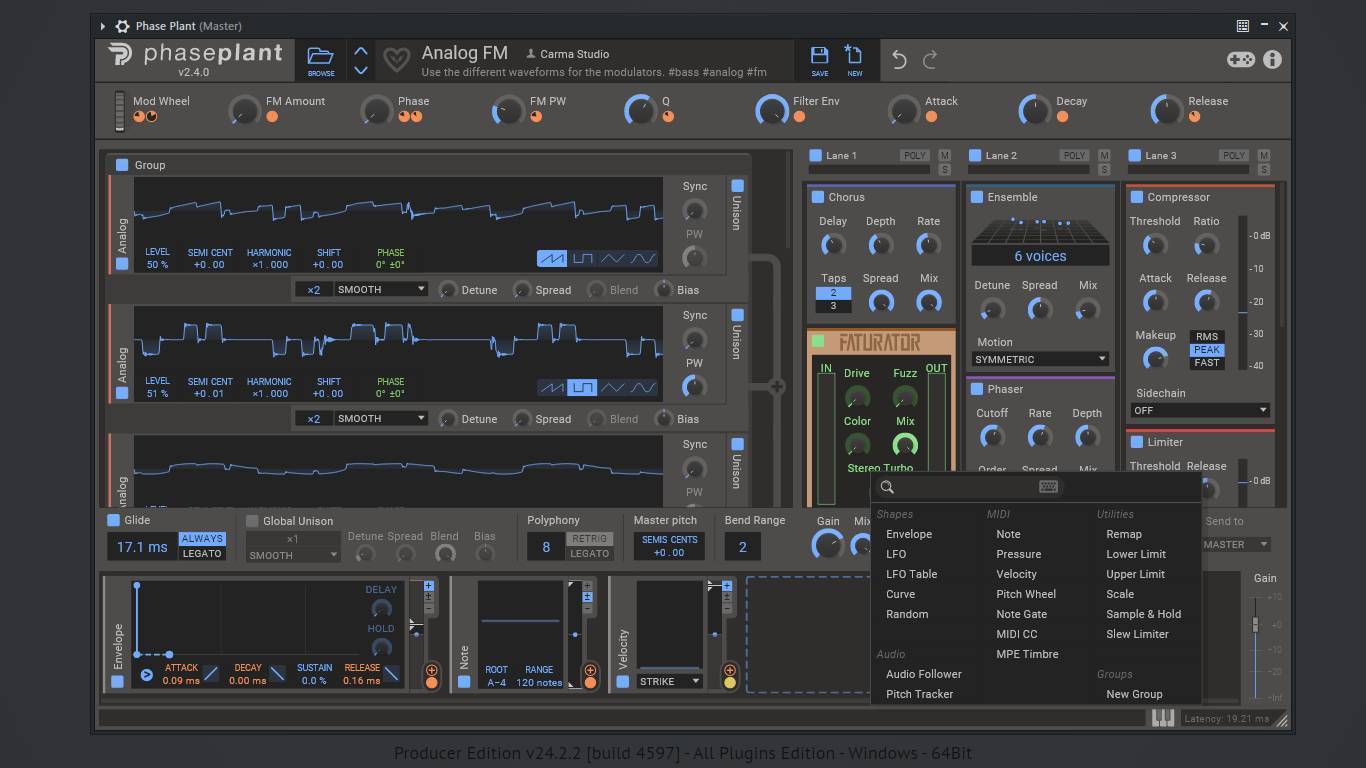Screen dimensions: 1366x768
Task: Set Polyphony mode to RETRIG
Action: [590, 539]
